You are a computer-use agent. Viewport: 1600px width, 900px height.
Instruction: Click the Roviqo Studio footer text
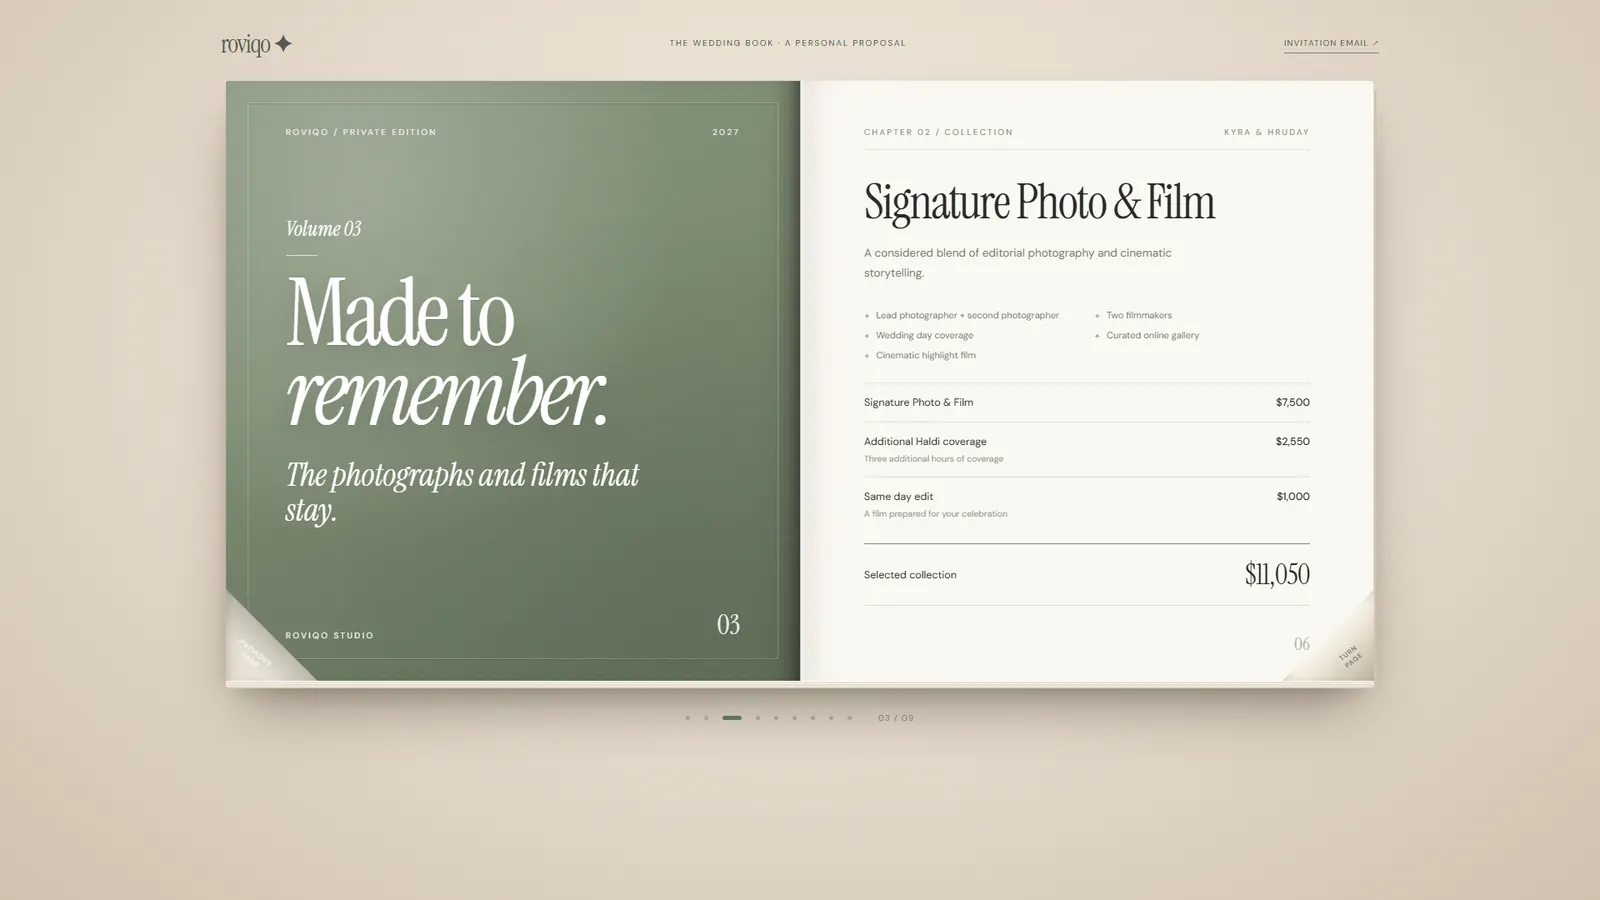[x=329, y=635]
